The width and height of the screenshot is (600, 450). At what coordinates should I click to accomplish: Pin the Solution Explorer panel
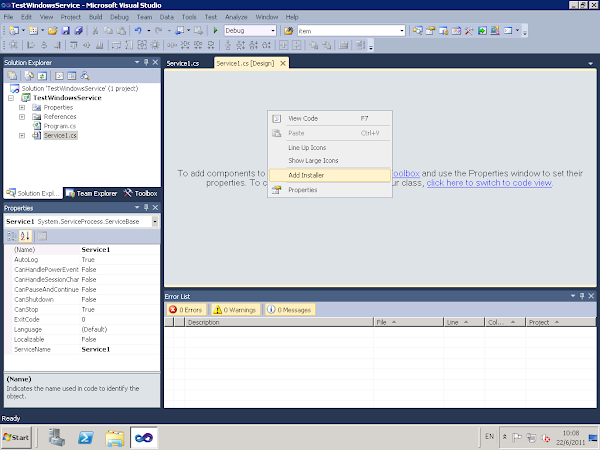(146, 62)
